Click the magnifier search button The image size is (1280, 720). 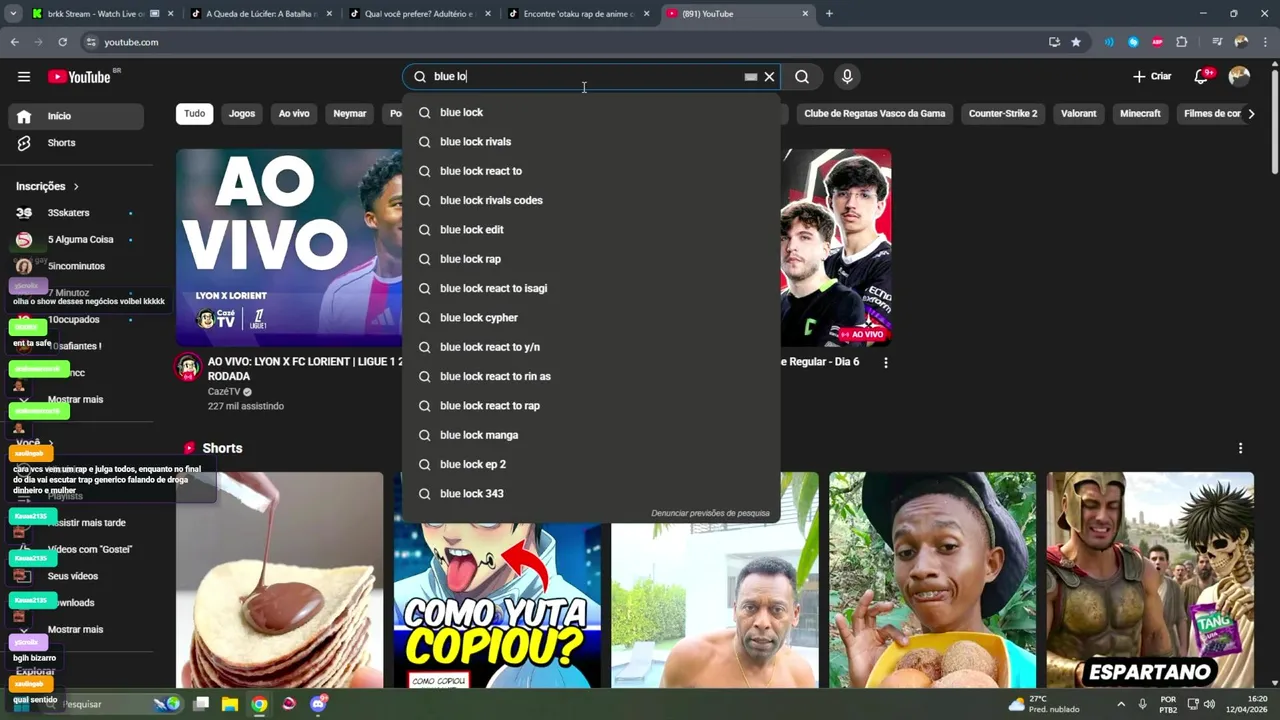coord(802,77)
